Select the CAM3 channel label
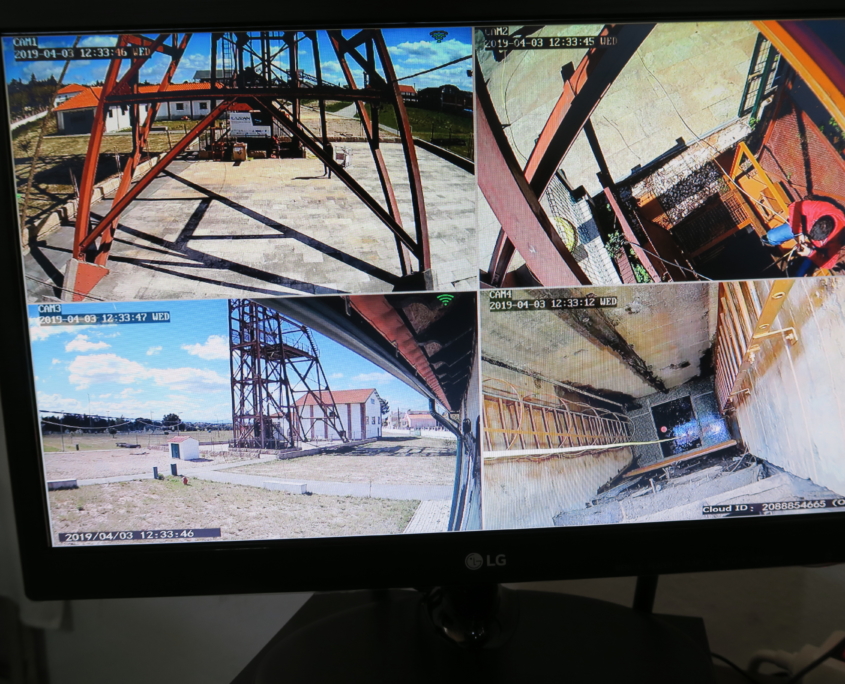Screen dimensions: 845x684 [x=50, y=309]
